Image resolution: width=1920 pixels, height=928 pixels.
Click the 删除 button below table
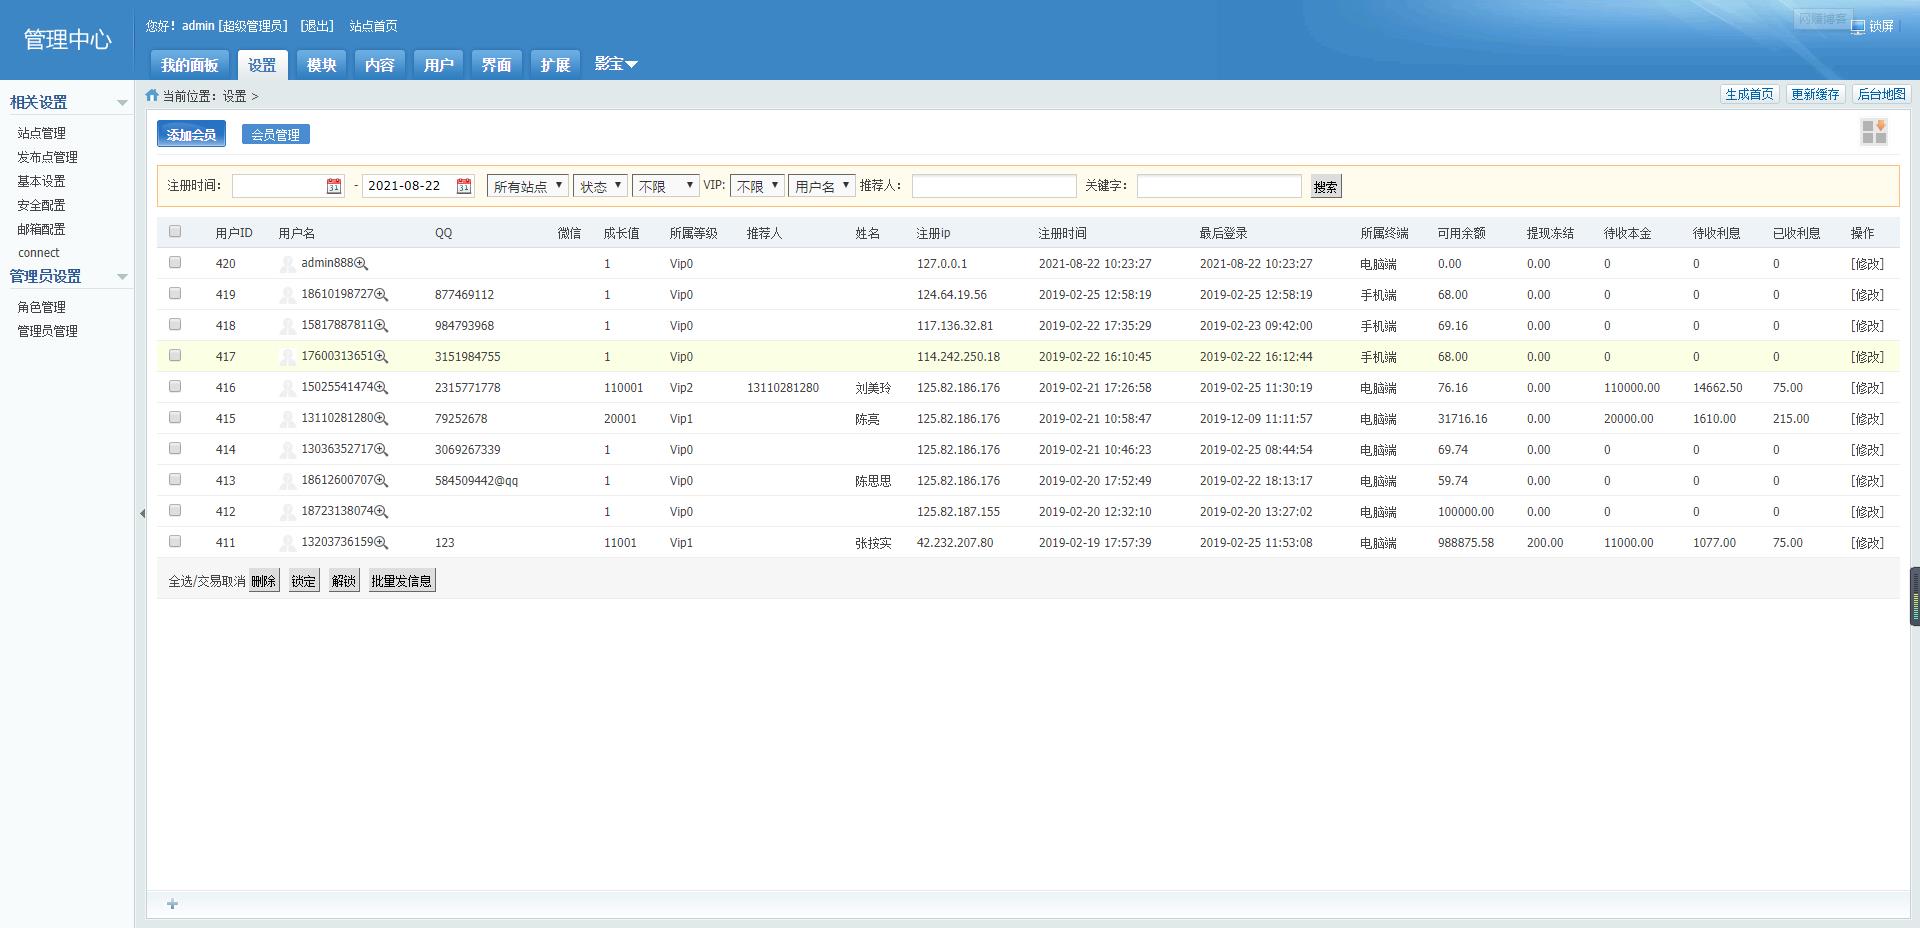pyautogui.click(x=264, y=581)
